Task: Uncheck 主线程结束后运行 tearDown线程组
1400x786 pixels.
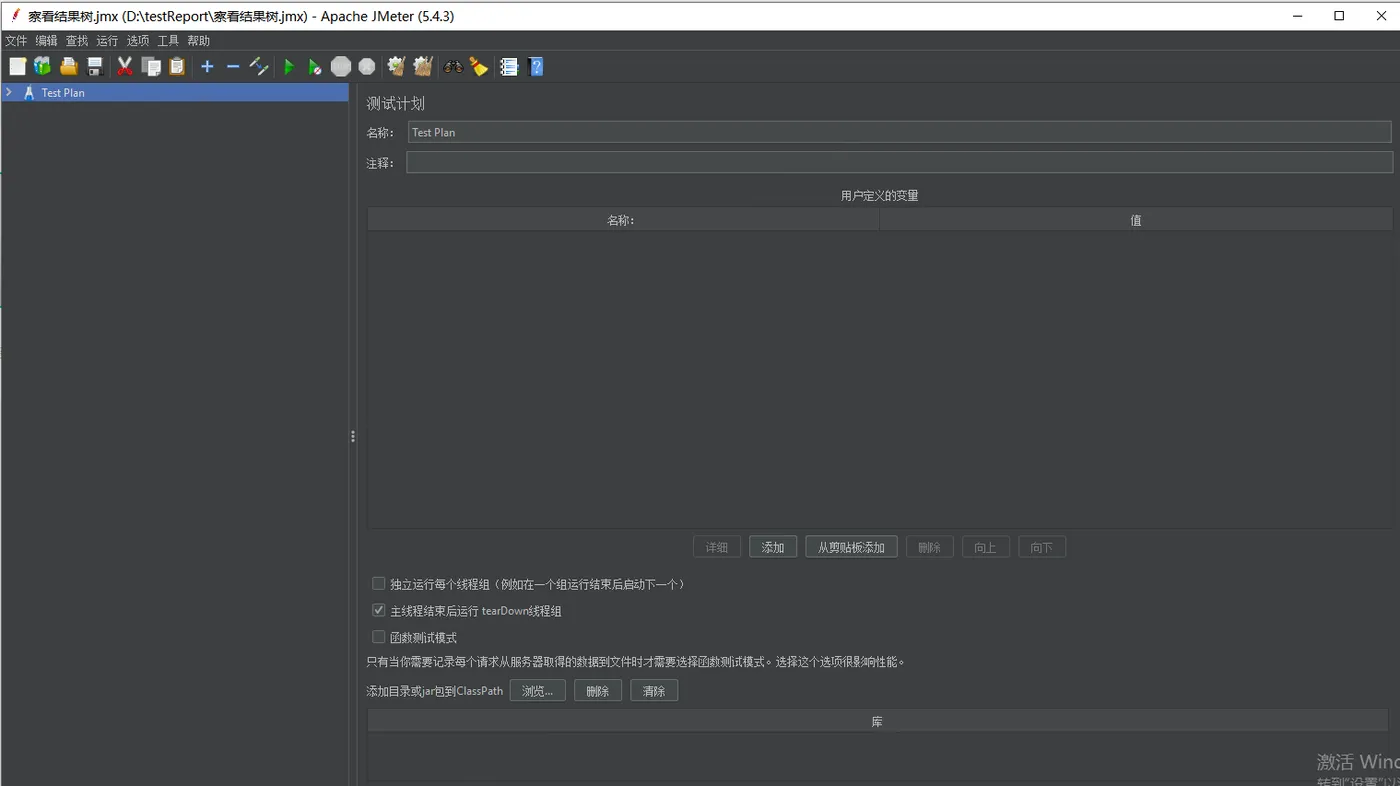Action: pyautogui.click(x=379, y=610)
